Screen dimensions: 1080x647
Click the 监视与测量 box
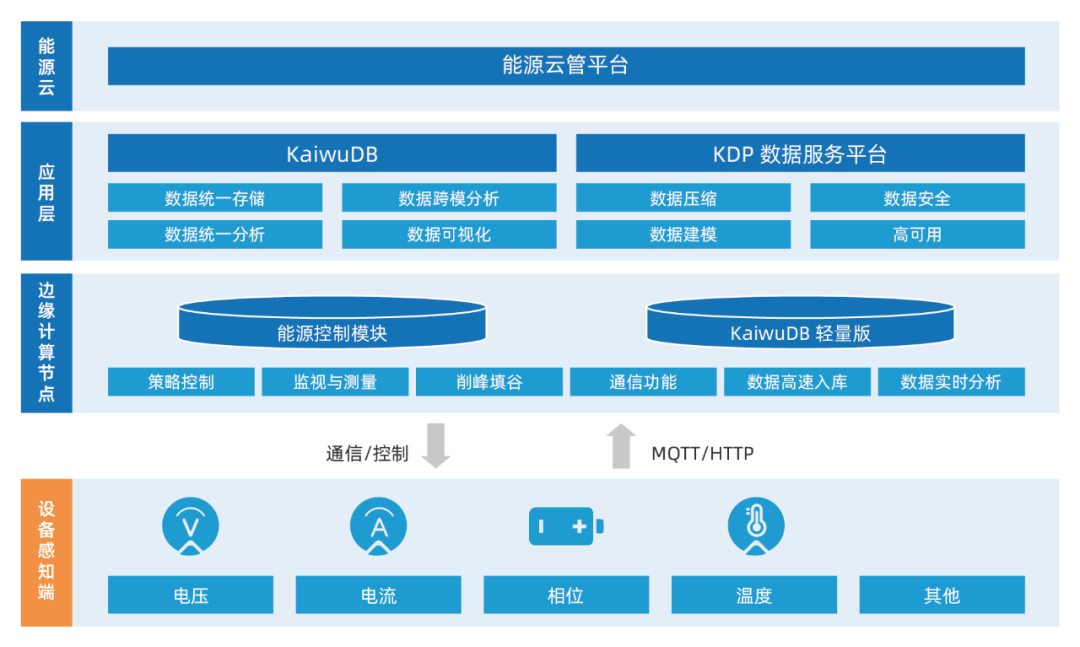pos(335,382)
